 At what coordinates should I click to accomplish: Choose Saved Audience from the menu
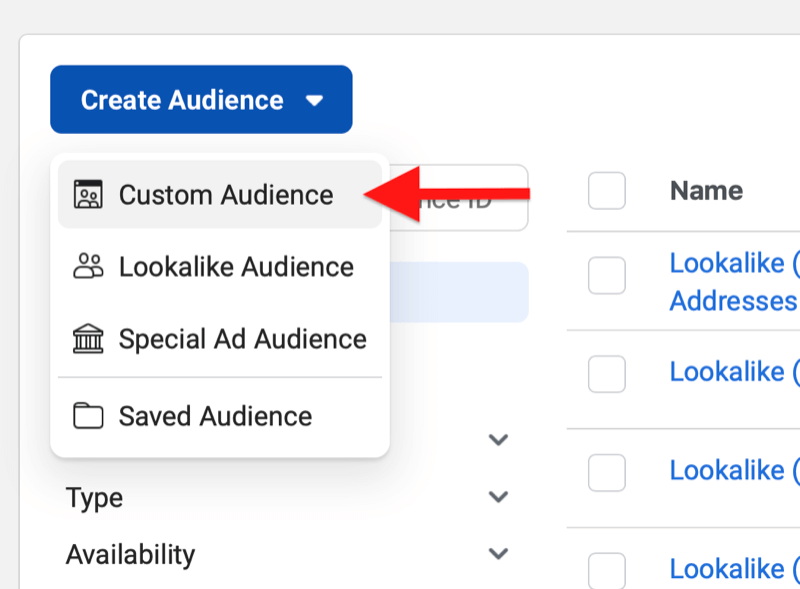pyautogui.click(x=215, y=416)
